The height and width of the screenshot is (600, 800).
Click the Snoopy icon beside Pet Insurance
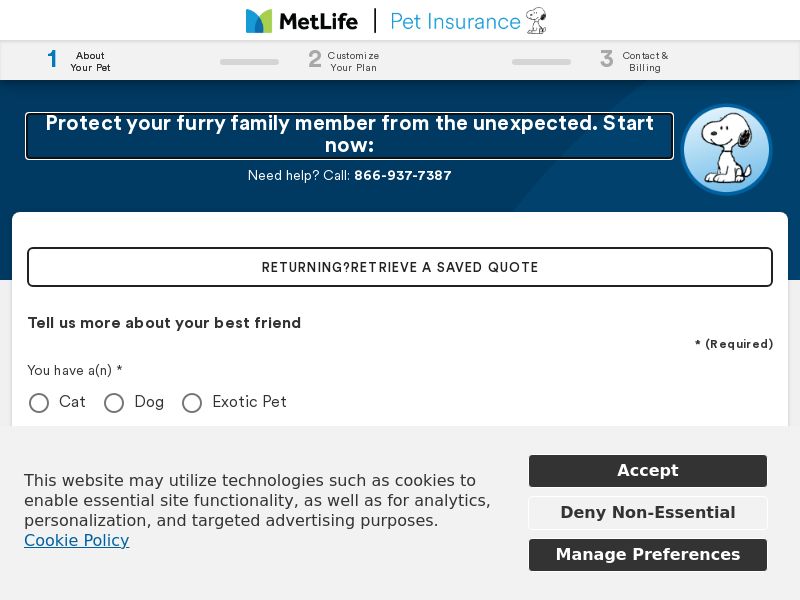coord(535,20)
